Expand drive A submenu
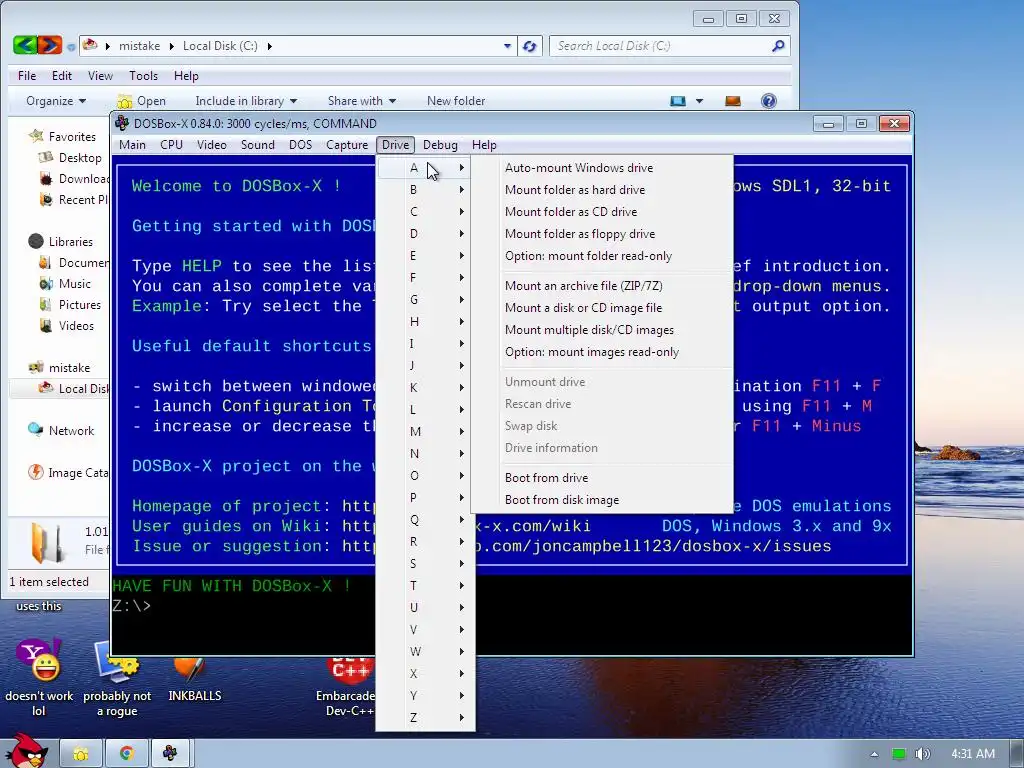 coord(425,168)
